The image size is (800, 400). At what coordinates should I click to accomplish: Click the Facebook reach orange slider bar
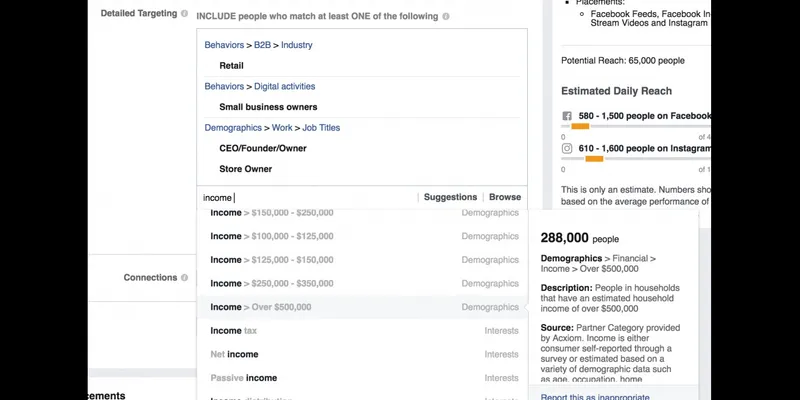click(580, 126)
